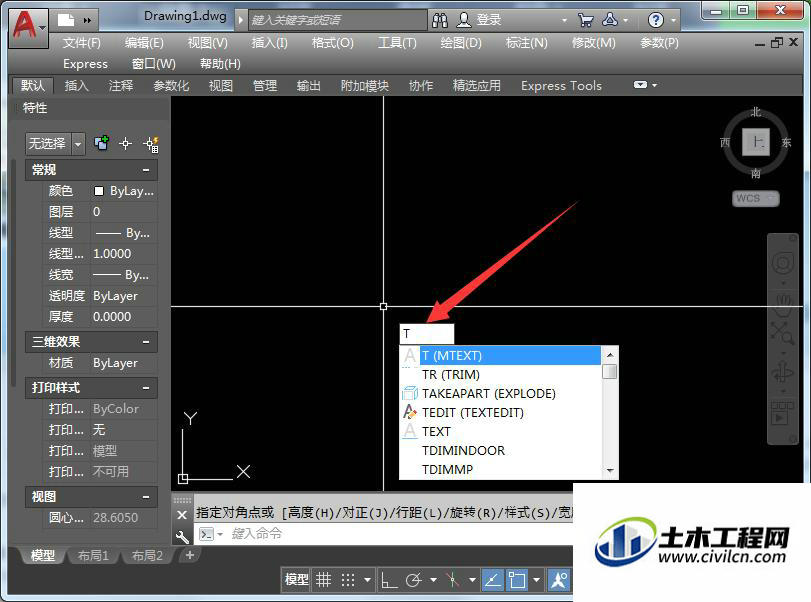This screenshot has width=811, height=602.
Task: Click the Select Objects crosshair icon in Properties
Action: pos(125,143)
